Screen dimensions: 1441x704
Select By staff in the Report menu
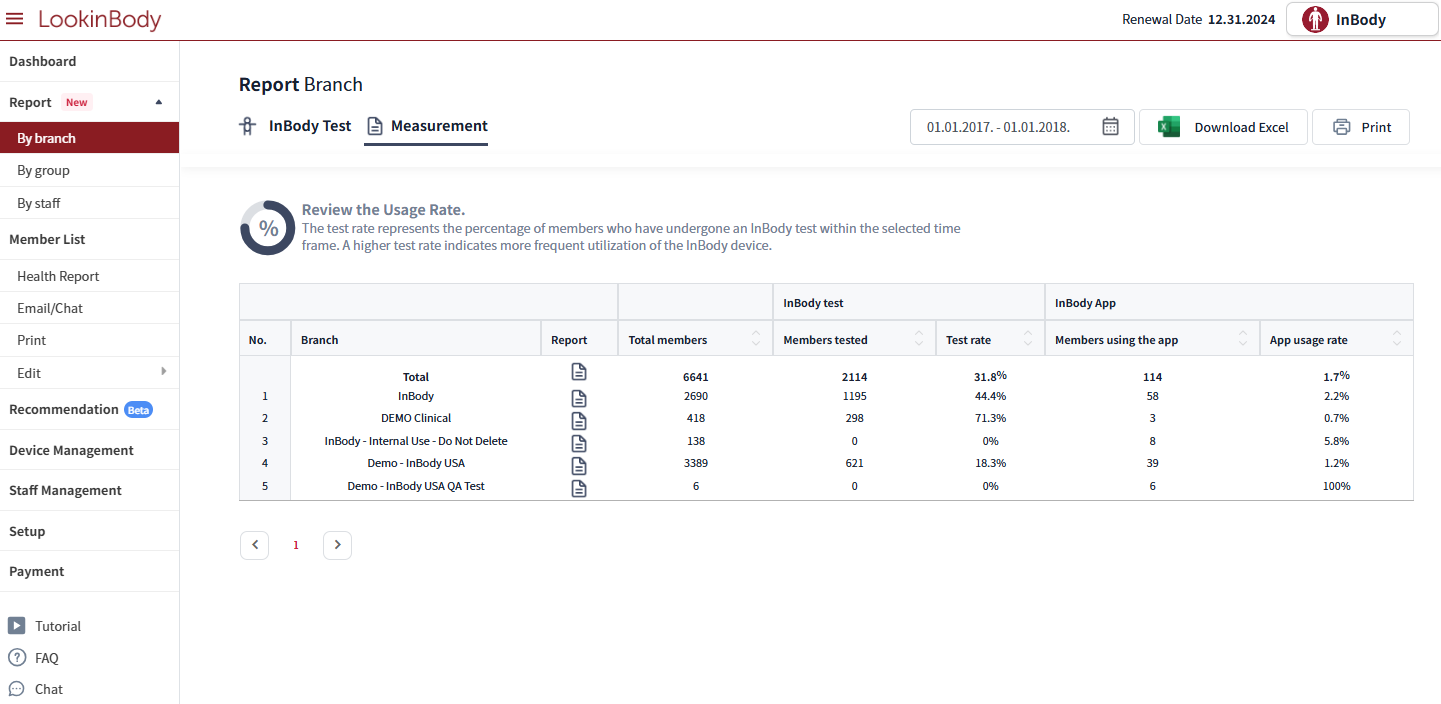[90, 203]
